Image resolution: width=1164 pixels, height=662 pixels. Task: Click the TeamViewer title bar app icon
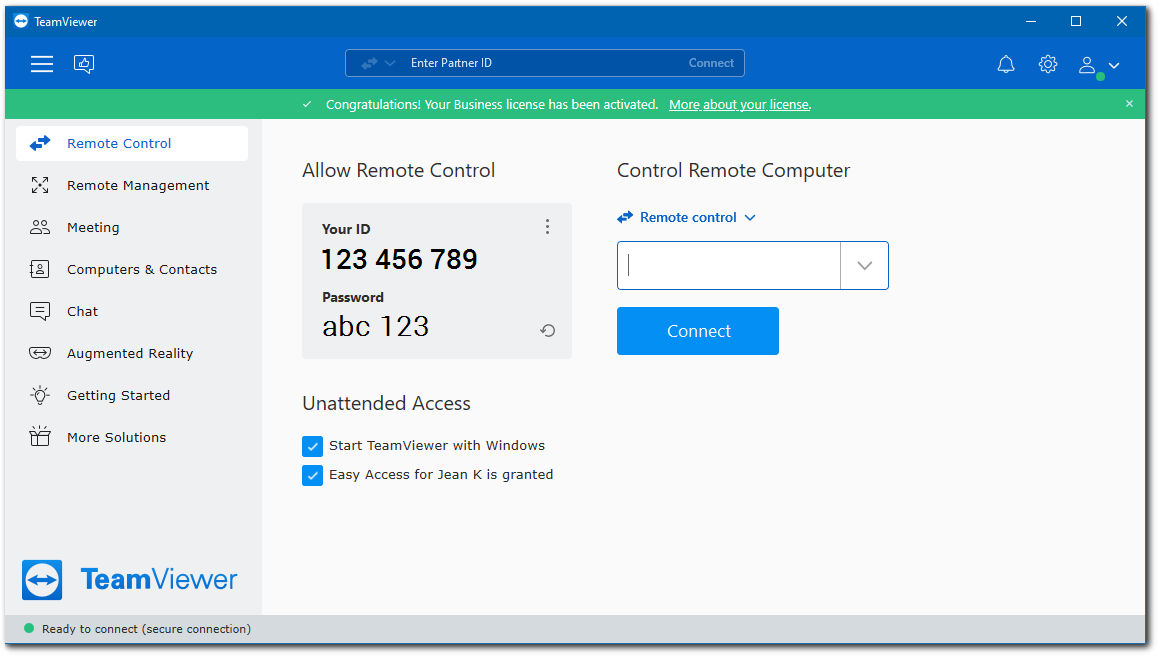(x=21, y=22)
